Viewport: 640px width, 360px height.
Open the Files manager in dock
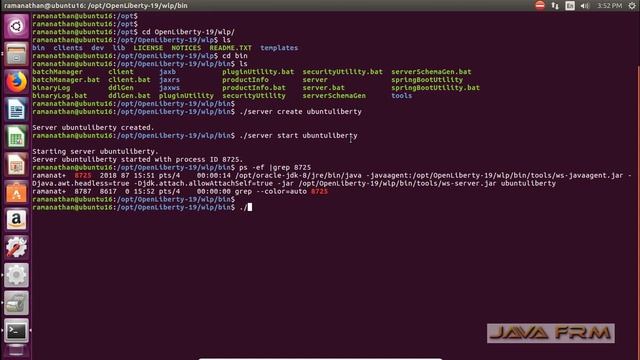(16, 54)
